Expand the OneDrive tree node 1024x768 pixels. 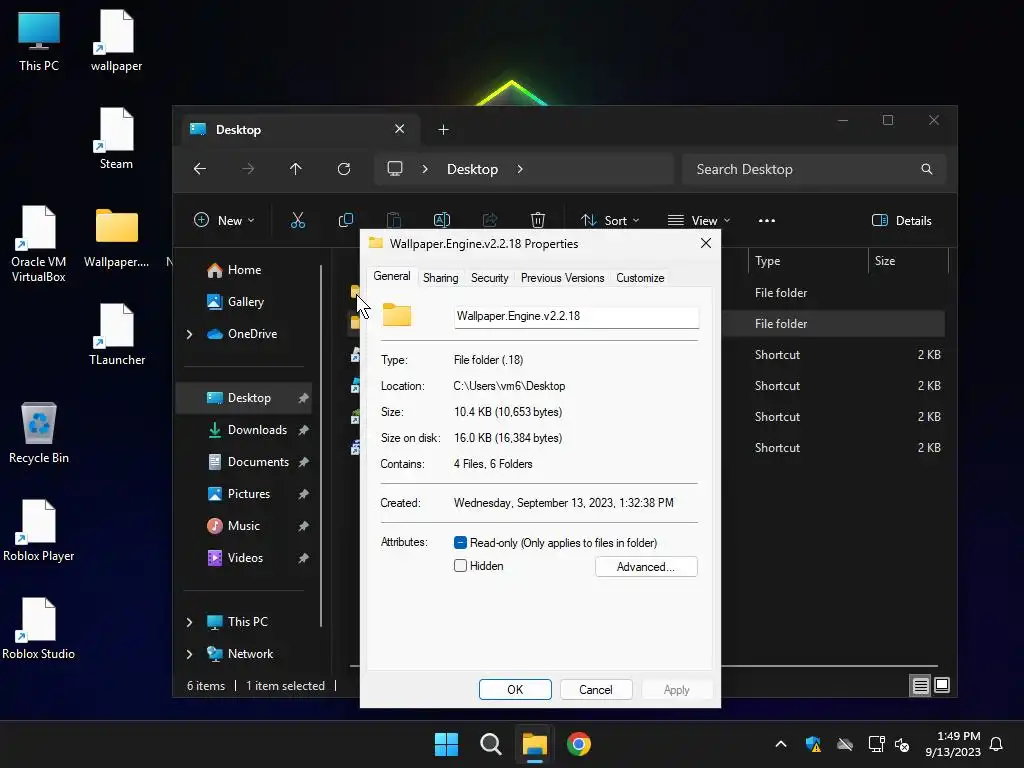click(189, 334)
